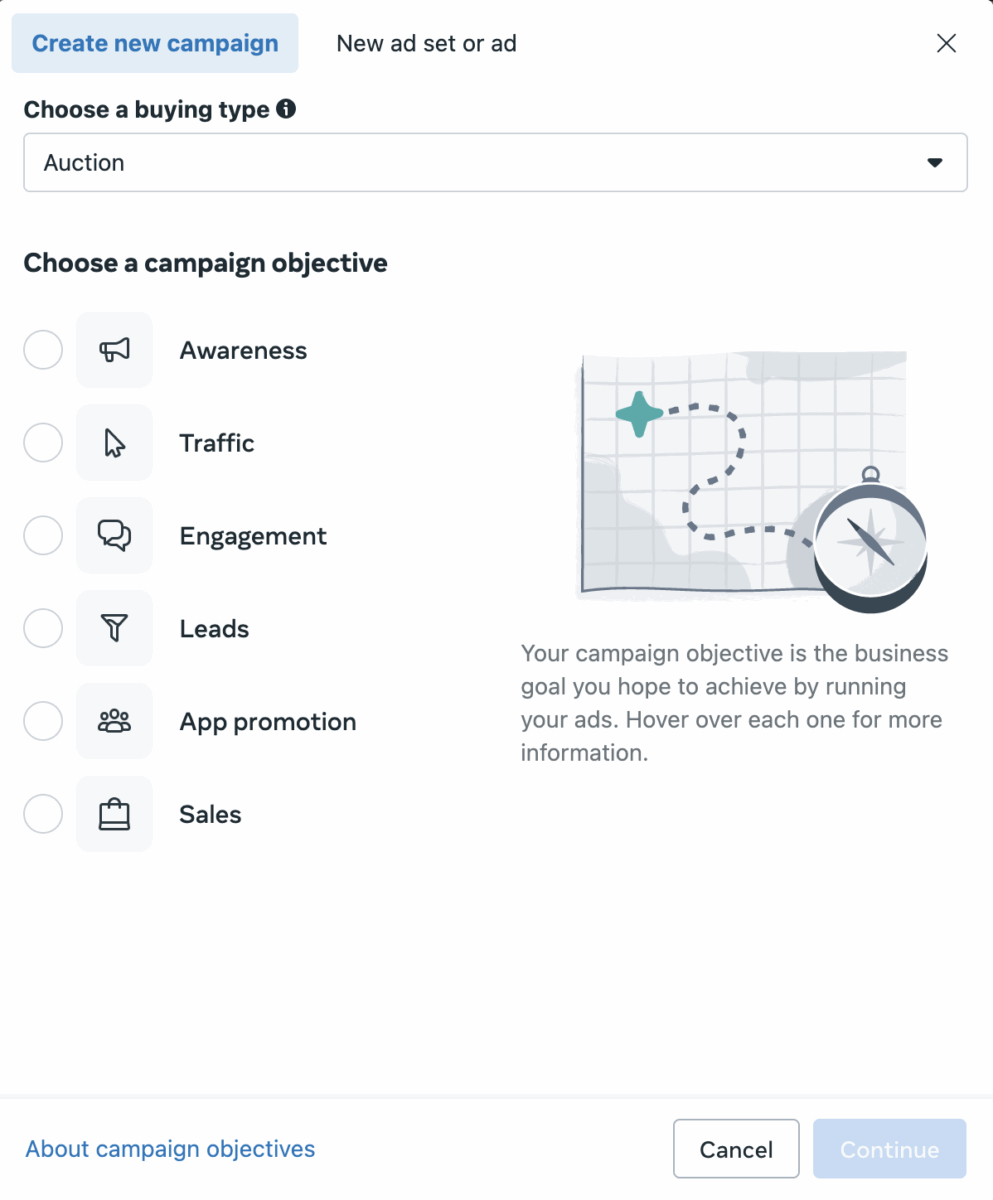Select the Sales objective radio button
The width and height of the screenshot is (993, 1200).
(42, 813)
